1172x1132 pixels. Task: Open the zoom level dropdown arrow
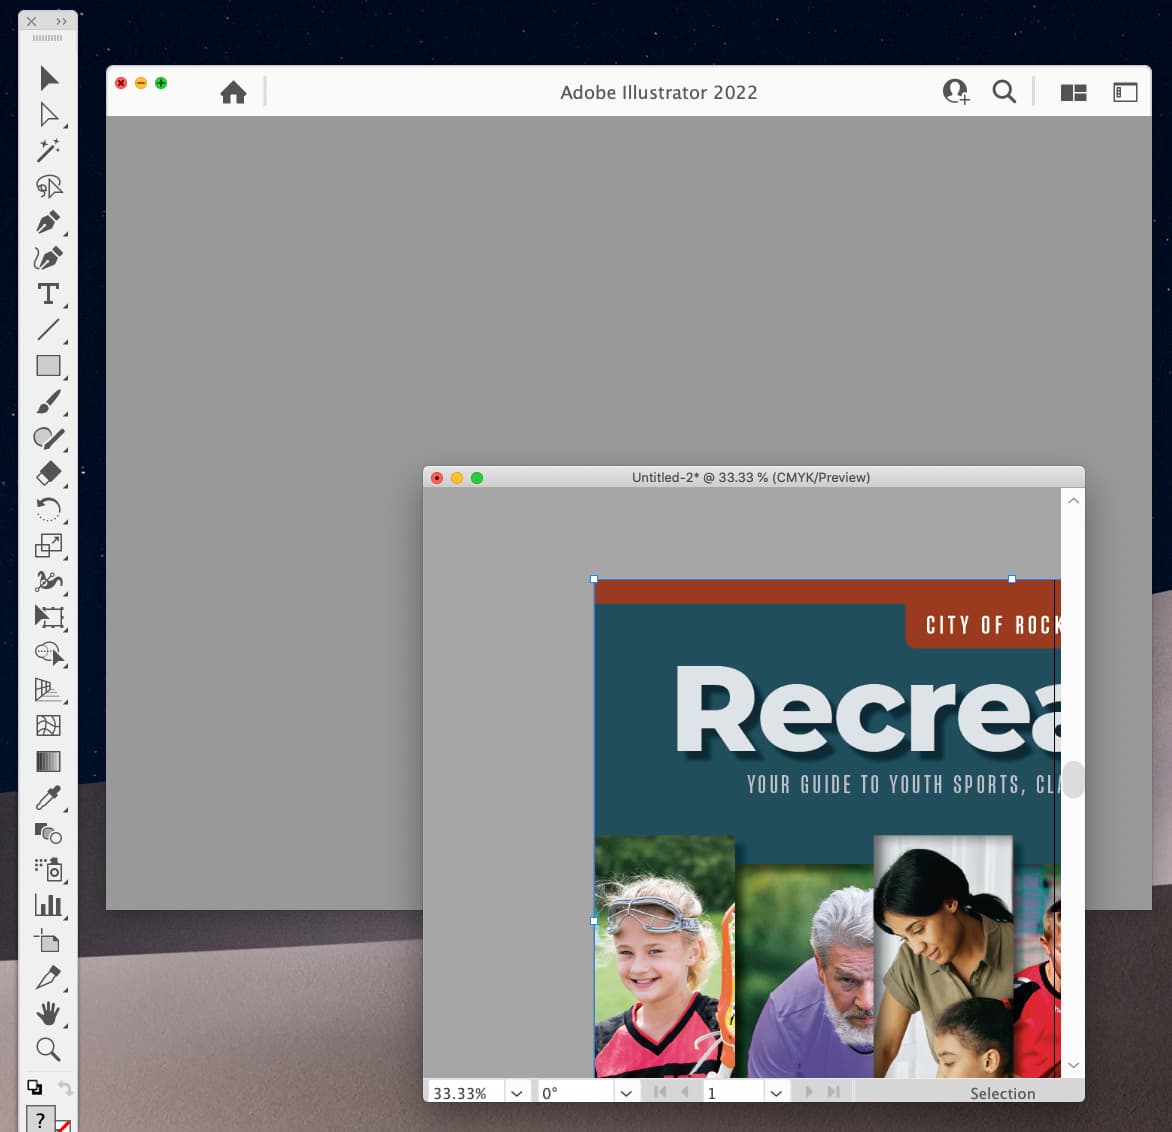click(x=516, y=1093)
